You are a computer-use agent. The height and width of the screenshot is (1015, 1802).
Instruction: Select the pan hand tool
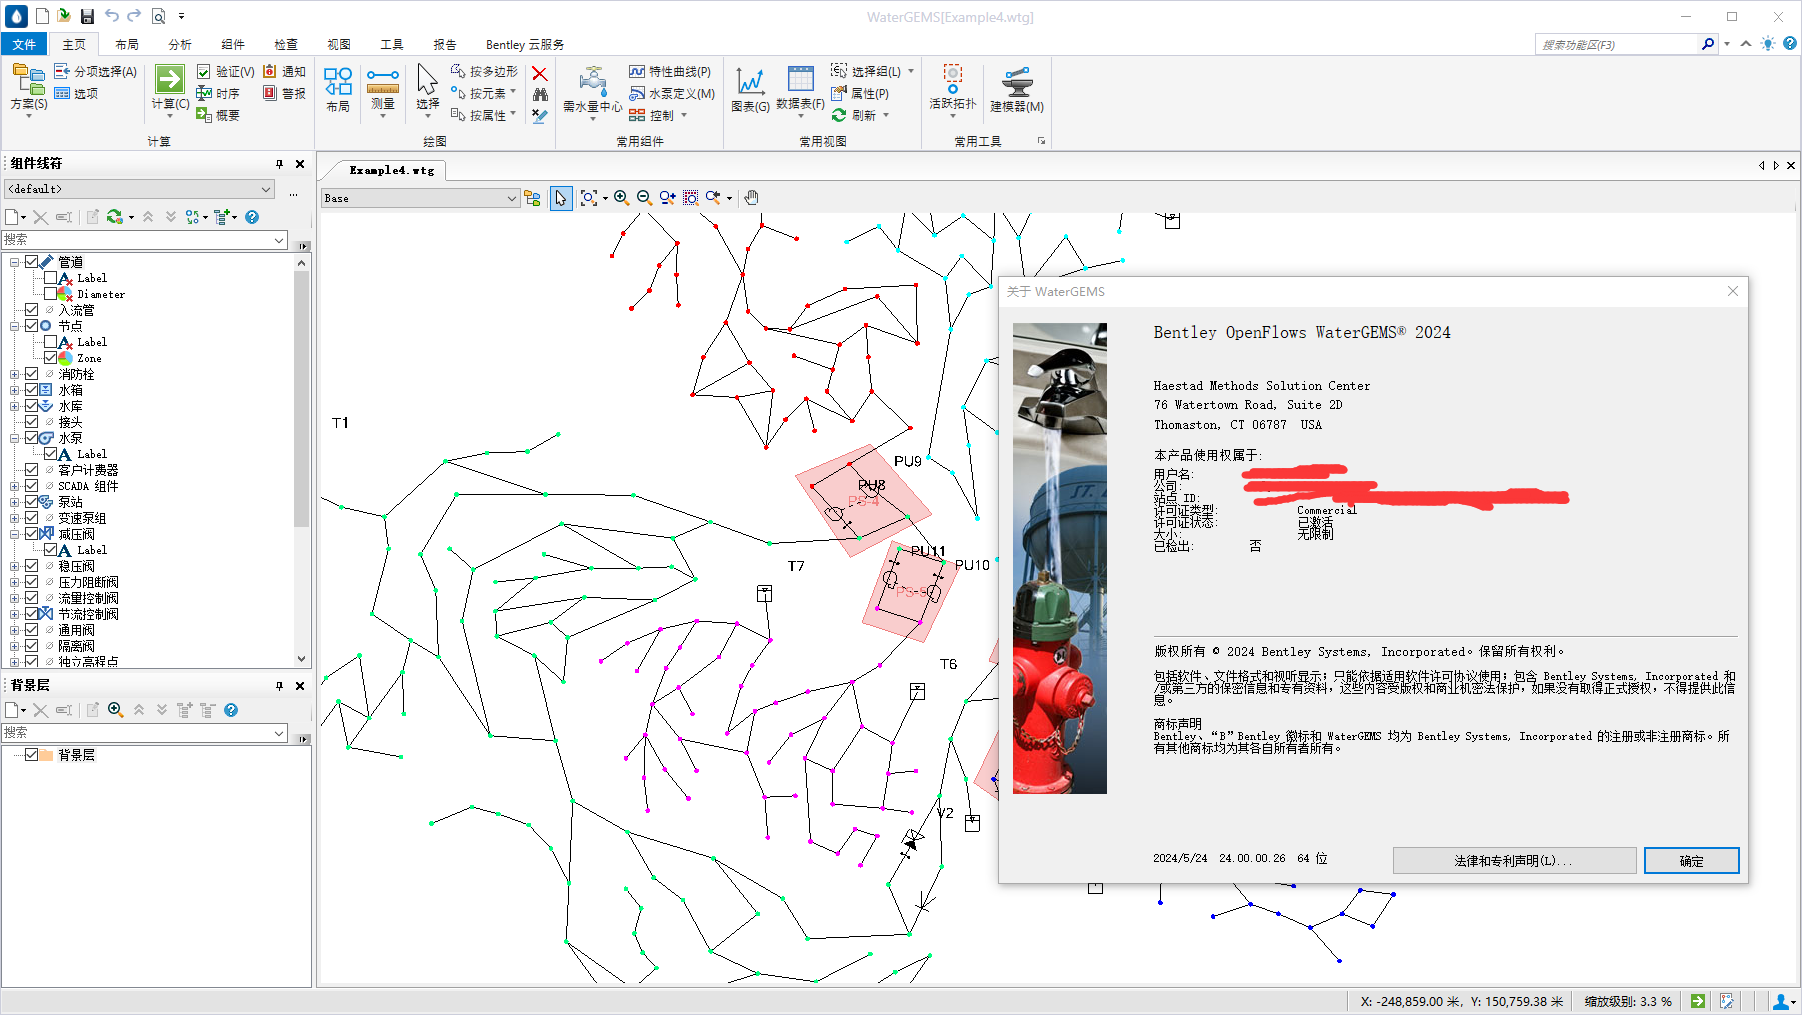752,198
